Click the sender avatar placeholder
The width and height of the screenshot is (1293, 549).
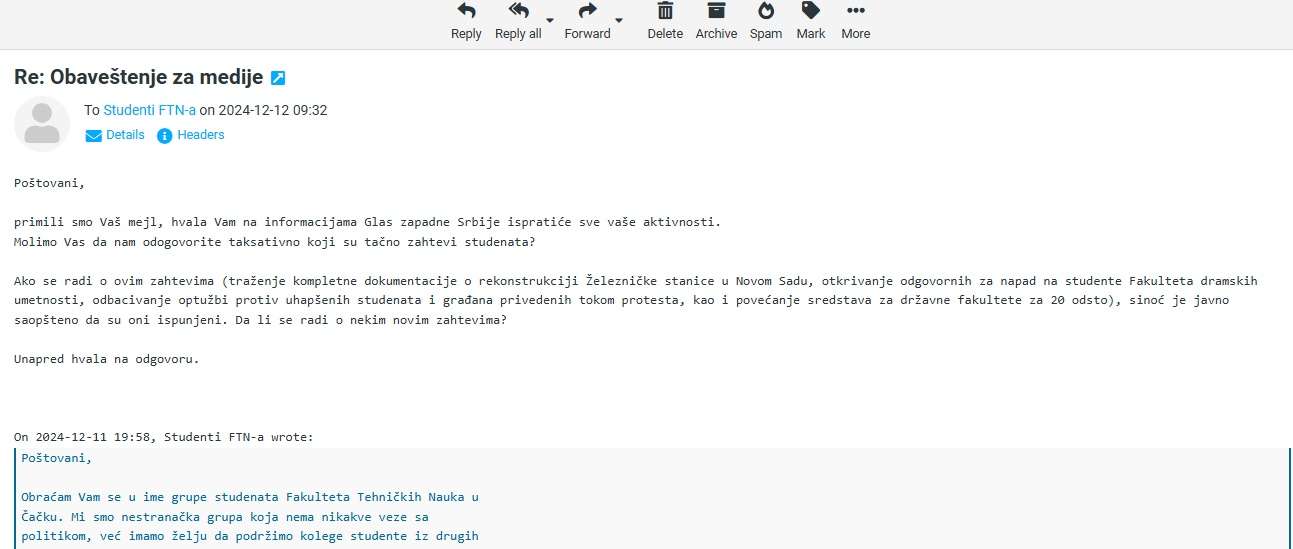(x=42, y=124)
